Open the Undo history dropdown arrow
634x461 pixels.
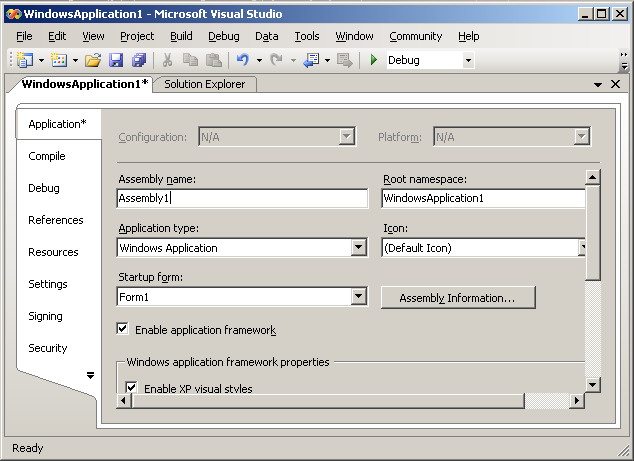tap(259, 61)
